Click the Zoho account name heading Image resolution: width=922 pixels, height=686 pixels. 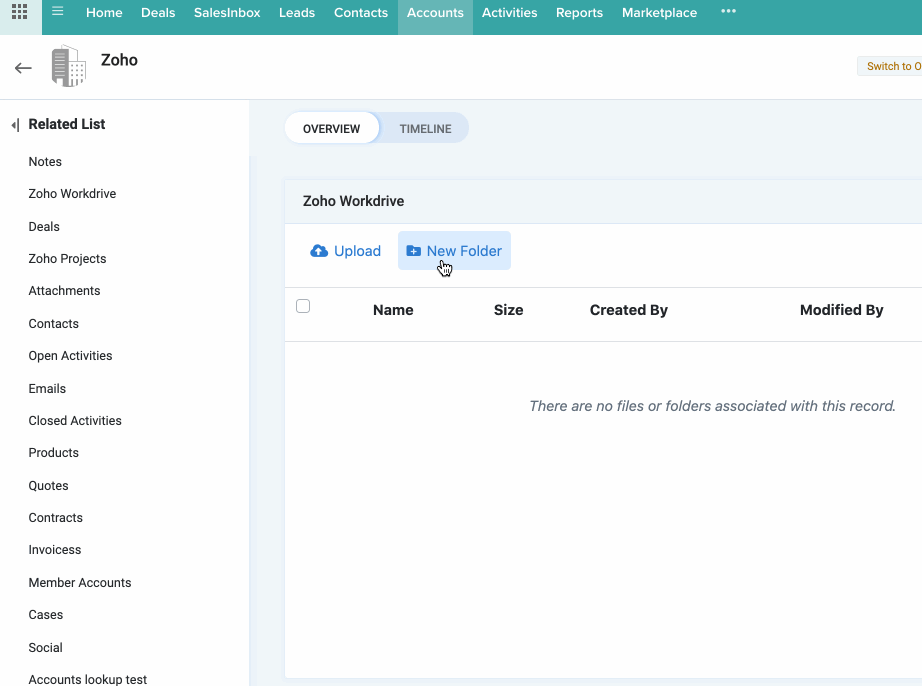119,60
